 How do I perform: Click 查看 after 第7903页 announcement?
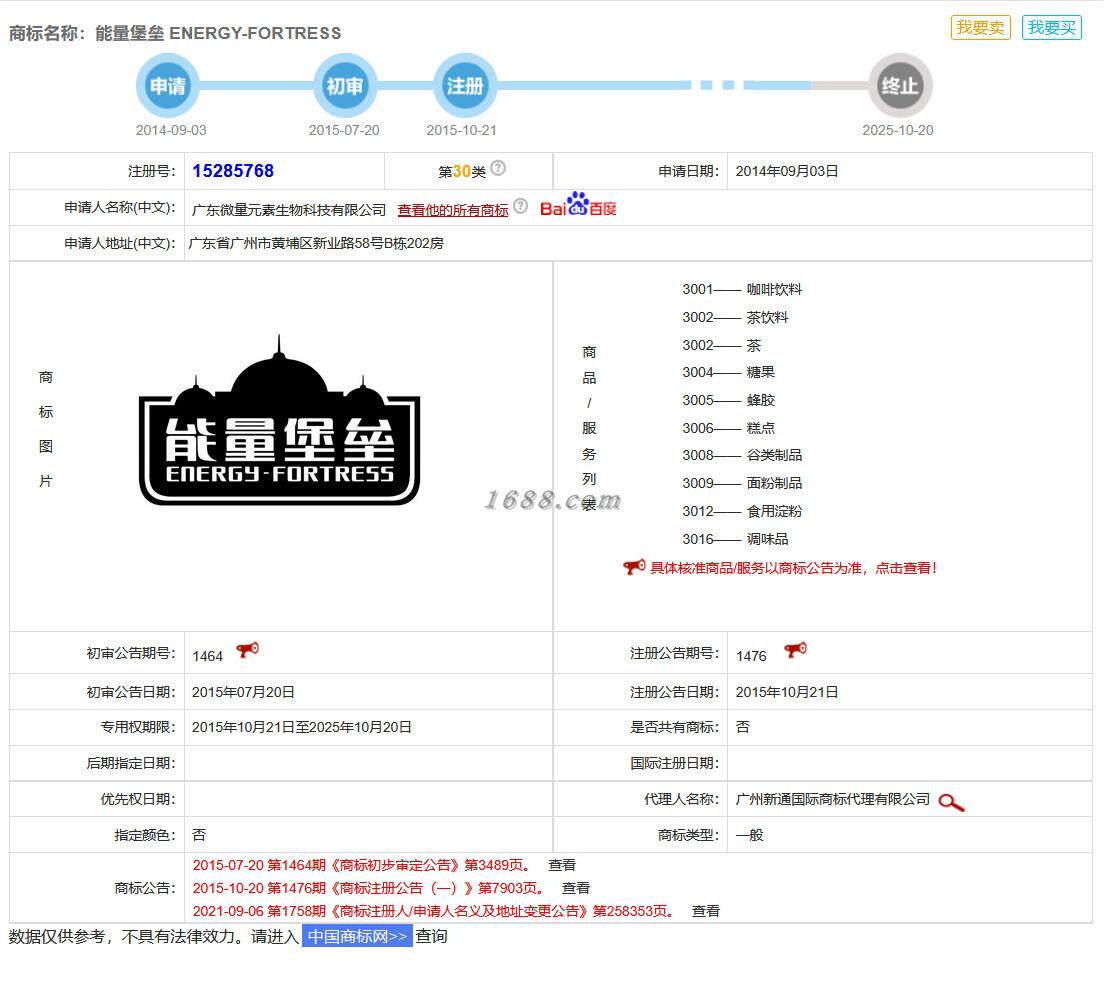click(576, 888)
